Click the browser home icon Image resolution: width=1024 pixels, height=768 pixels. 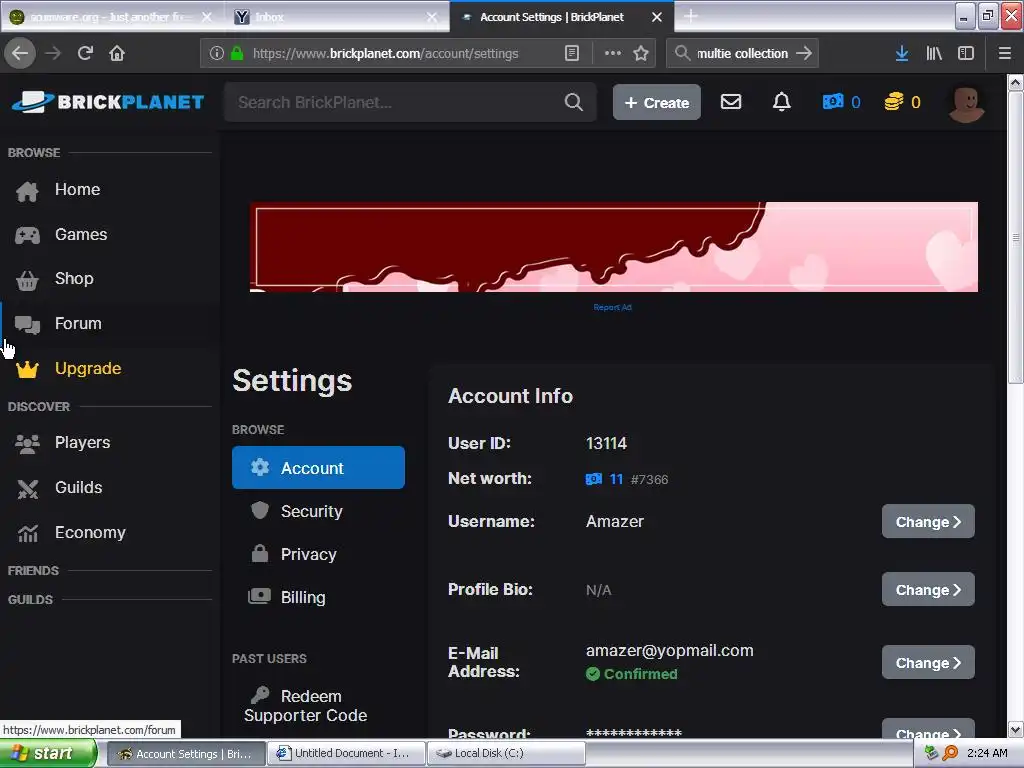pyautogui.click(x=117, y=53)
